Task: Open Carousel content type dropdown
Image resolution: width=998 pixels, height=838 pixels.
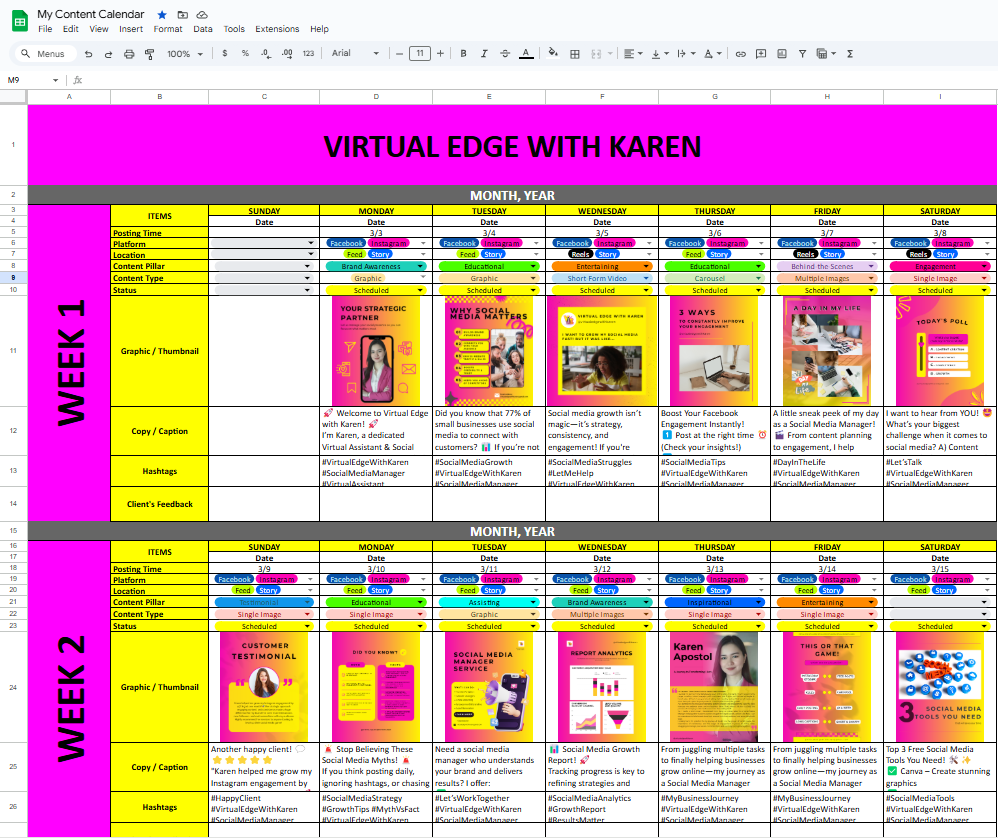Action: click(x=714, y=279)
